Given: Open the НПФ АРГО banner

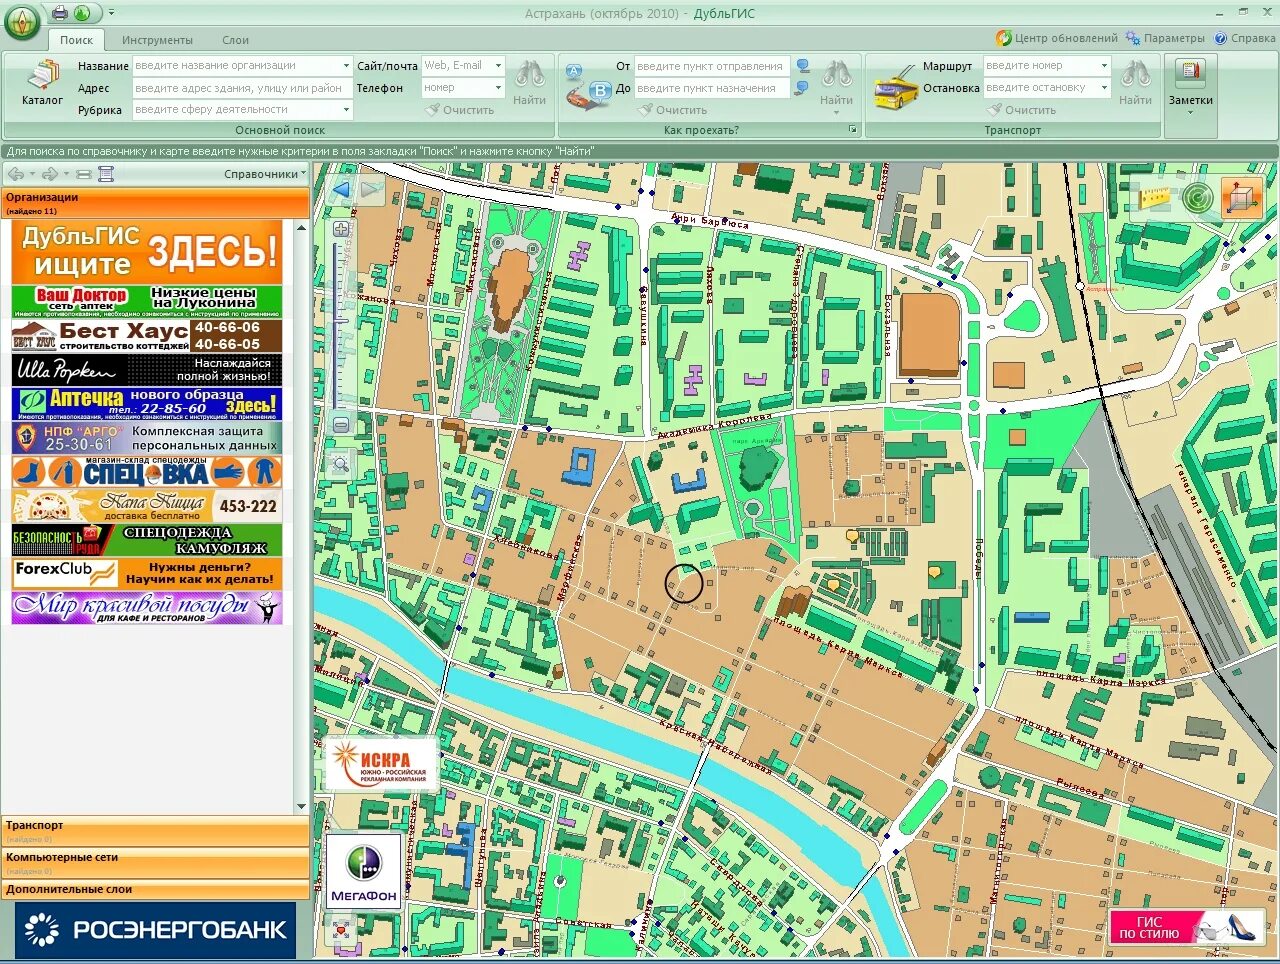Looking at the screenshot, I should tap(147, 437).
